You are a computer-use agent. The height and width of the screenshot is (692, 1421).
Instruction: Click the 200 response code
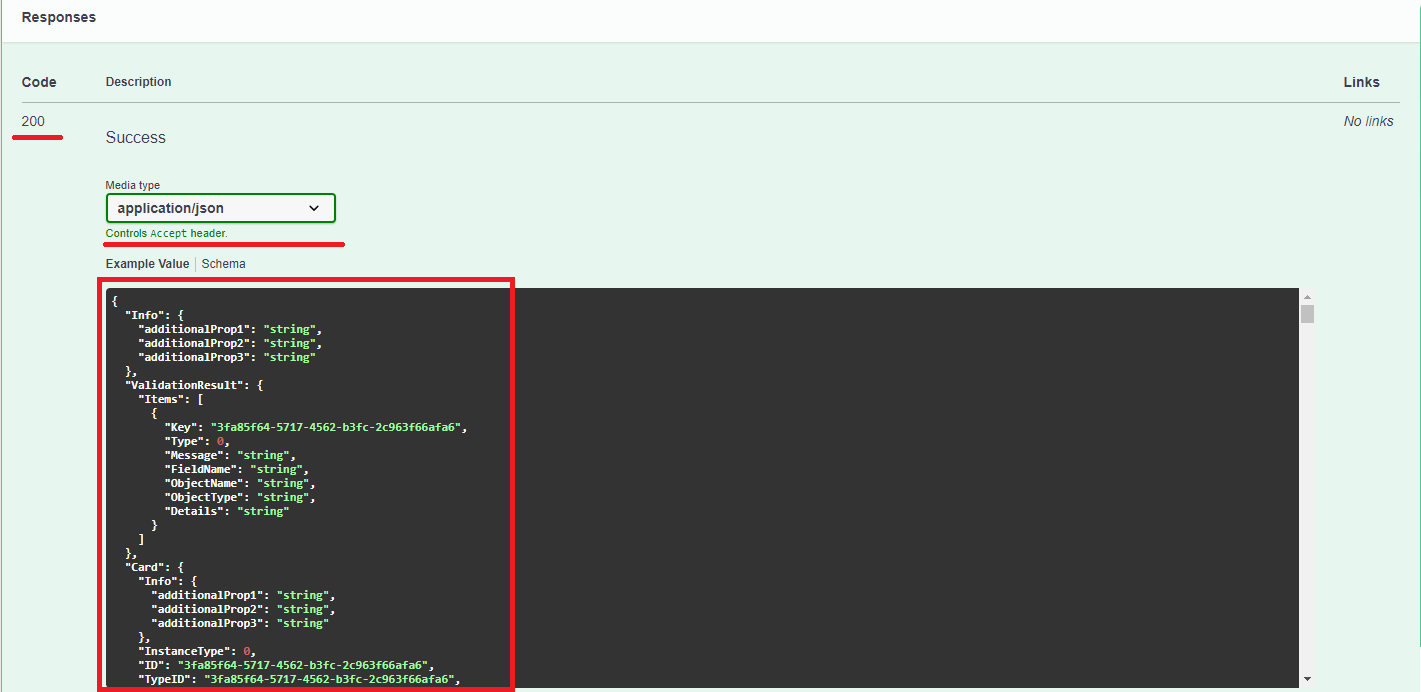coord(33,122)
